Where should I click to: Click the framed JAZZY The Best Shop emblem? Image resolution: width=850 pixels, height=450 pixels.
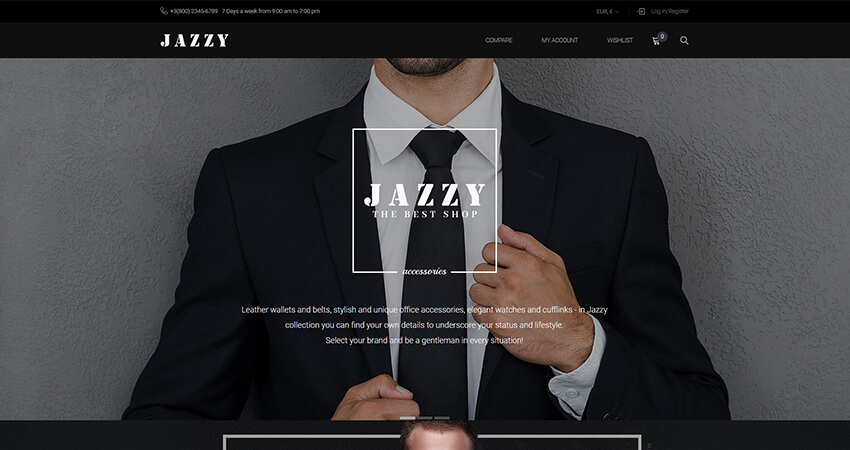(424, 201)
